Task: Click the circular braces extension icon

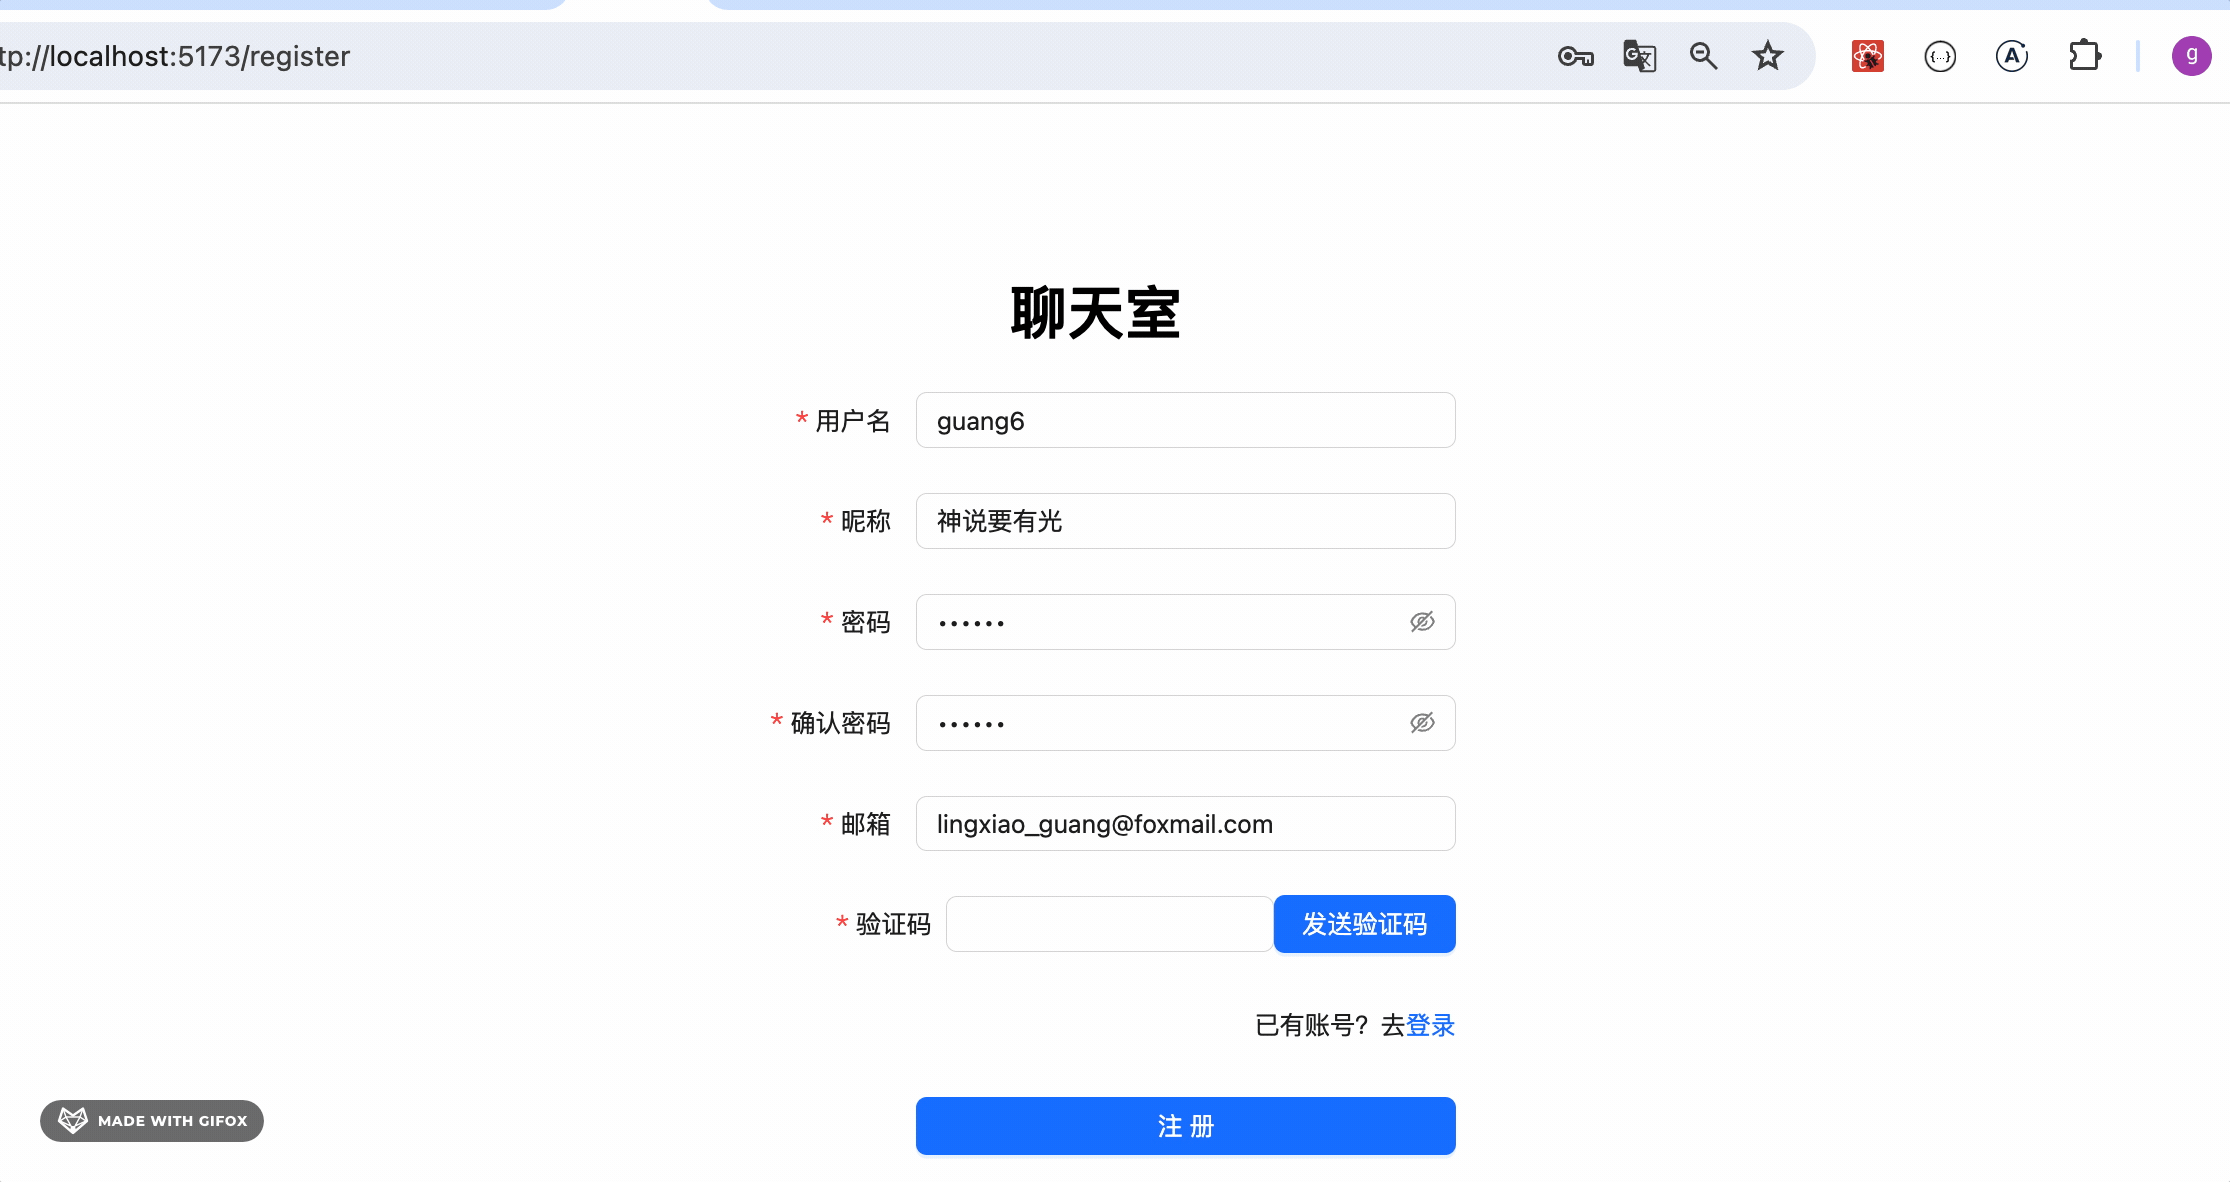Action: (x=1939, y=57)
